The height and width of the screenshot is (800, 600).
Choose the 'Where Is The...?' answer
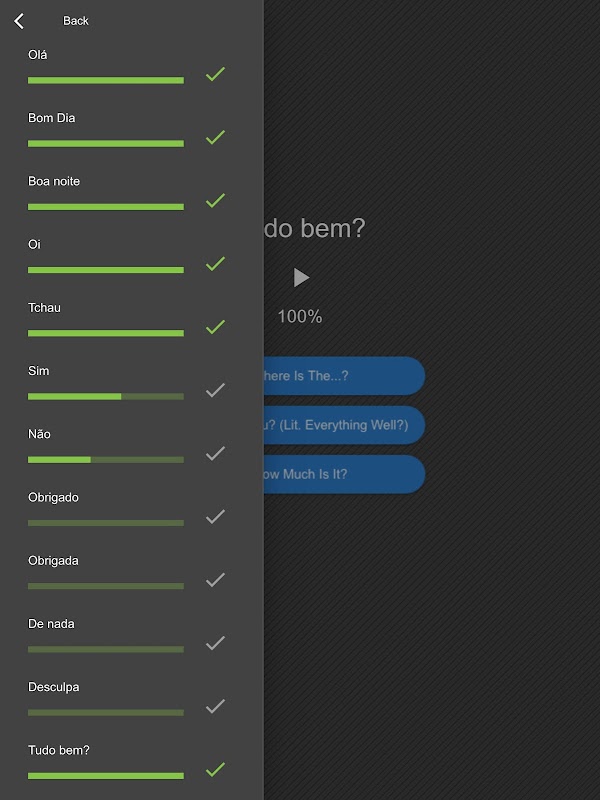[x=344, y=376]
